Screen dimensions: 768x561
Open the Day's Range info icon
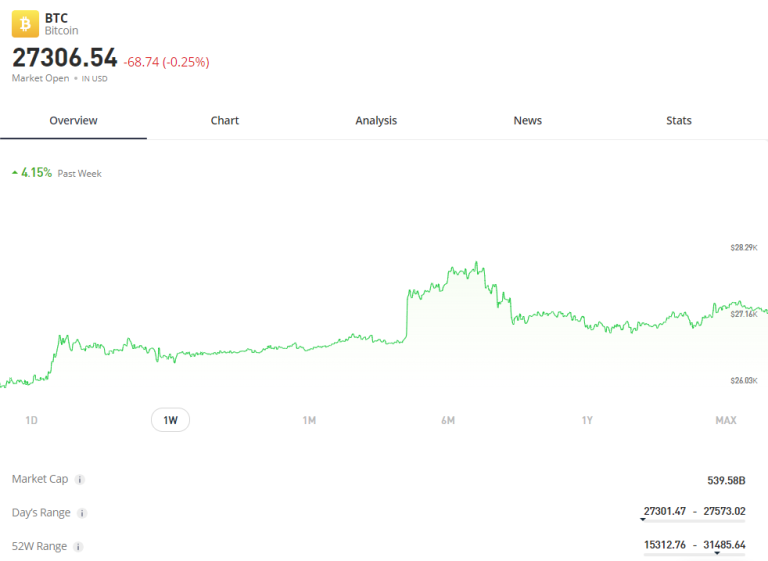pos(82,513)
